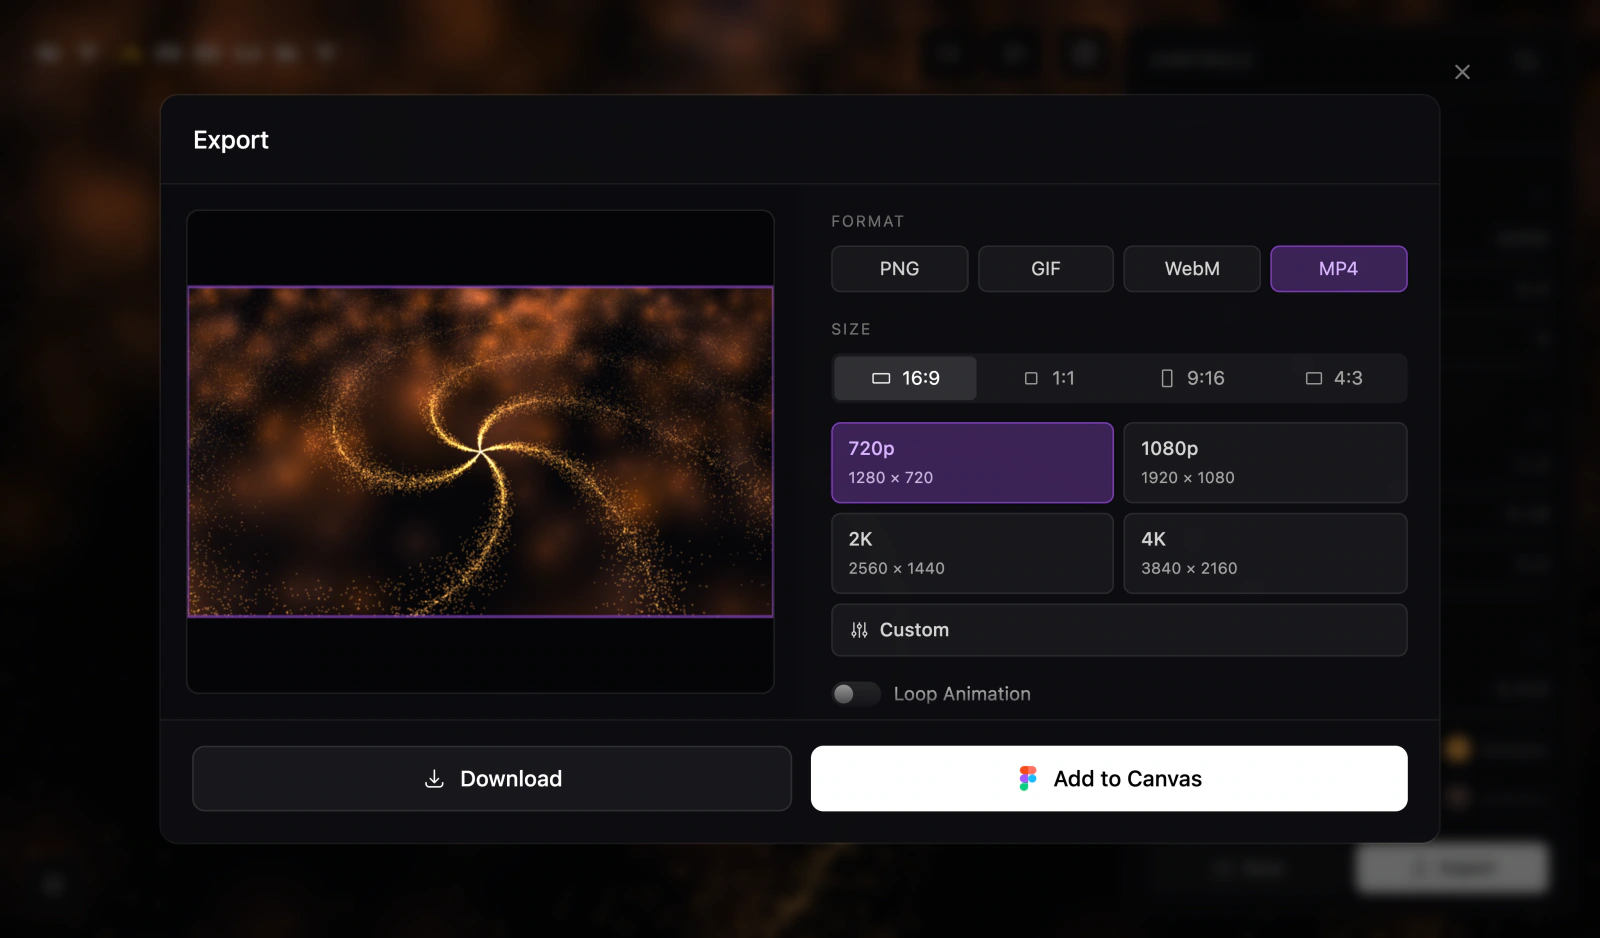Select GIF export format
Screen dimensions: 1600x938
pyautogui.click(x=1045, y=269)
